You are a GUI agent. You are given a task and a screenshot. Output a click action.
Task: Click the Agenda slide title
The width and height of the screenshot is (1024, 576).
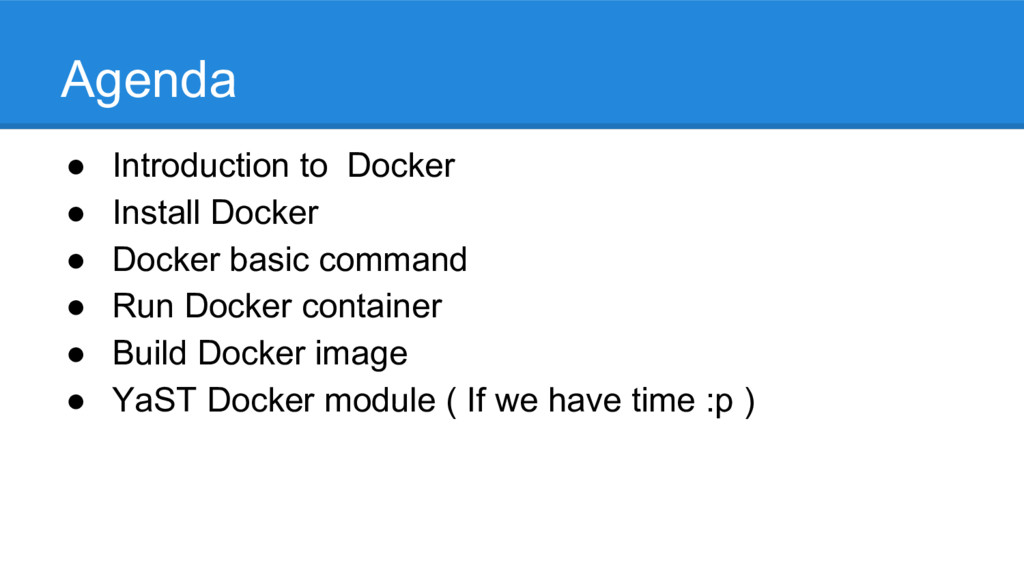pyautogui.click(x=148, y=81)
